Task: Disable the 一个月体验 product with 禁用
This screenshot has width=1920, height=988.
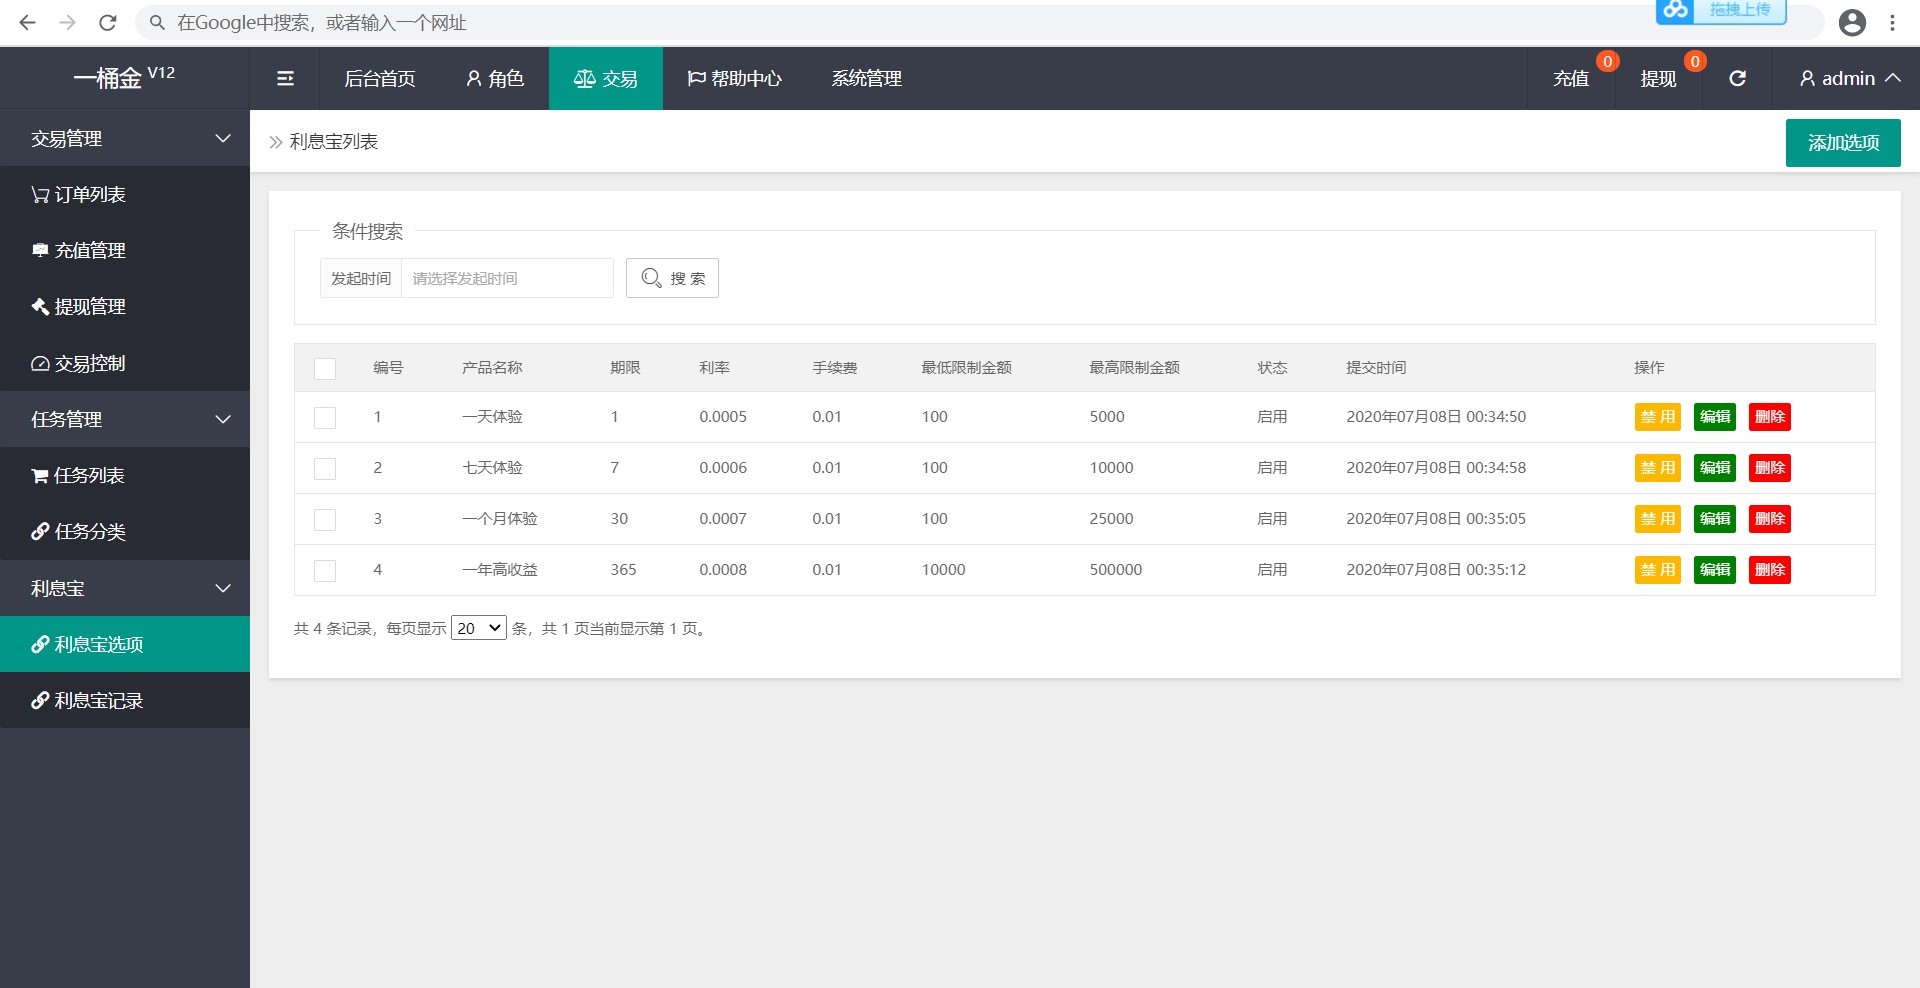Action: point(1658,519)
